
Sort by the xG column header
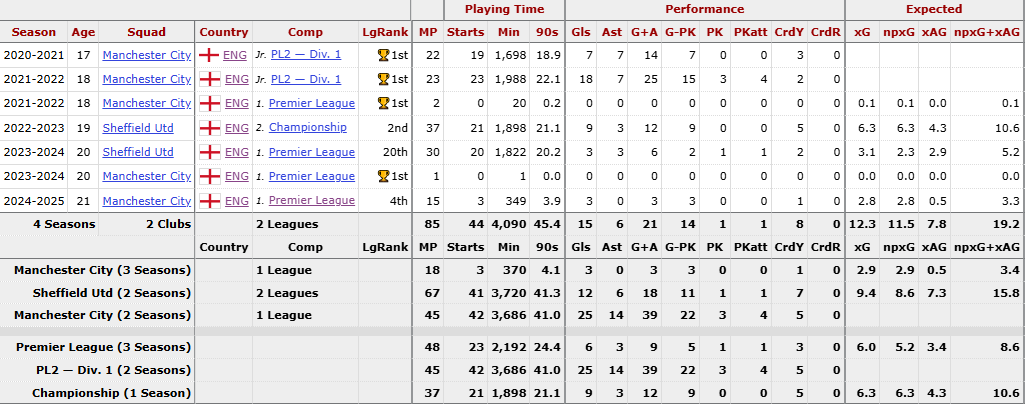pyautogui.click(x=862, y=32)
